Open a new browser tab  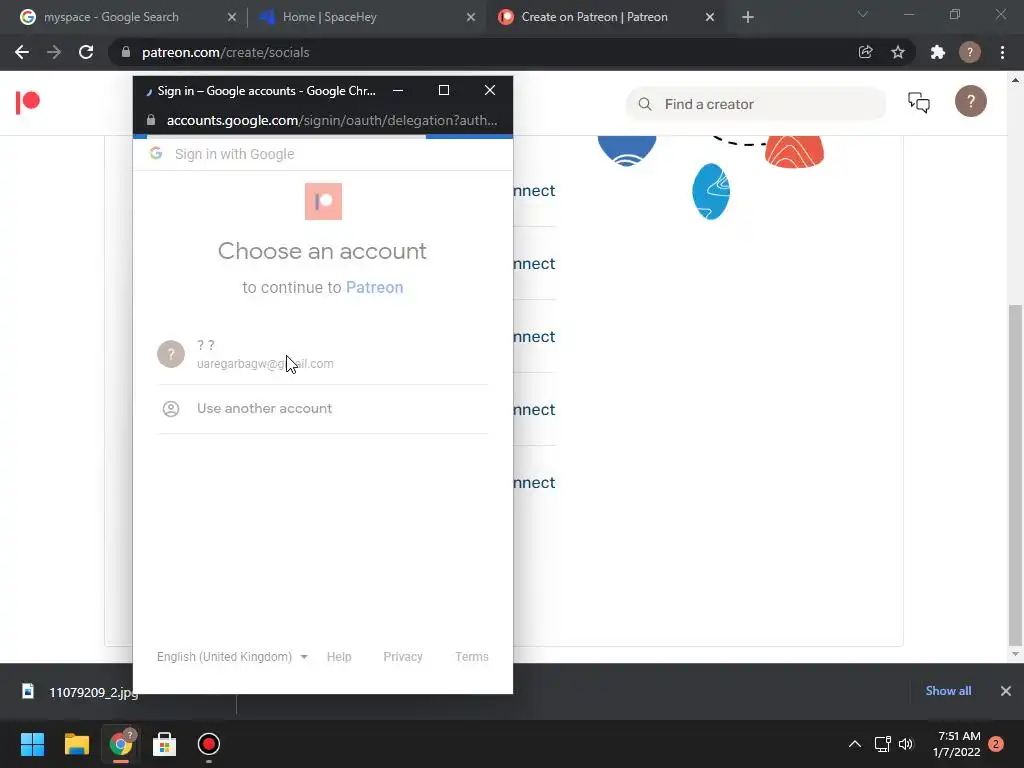[x=748, y=17]
